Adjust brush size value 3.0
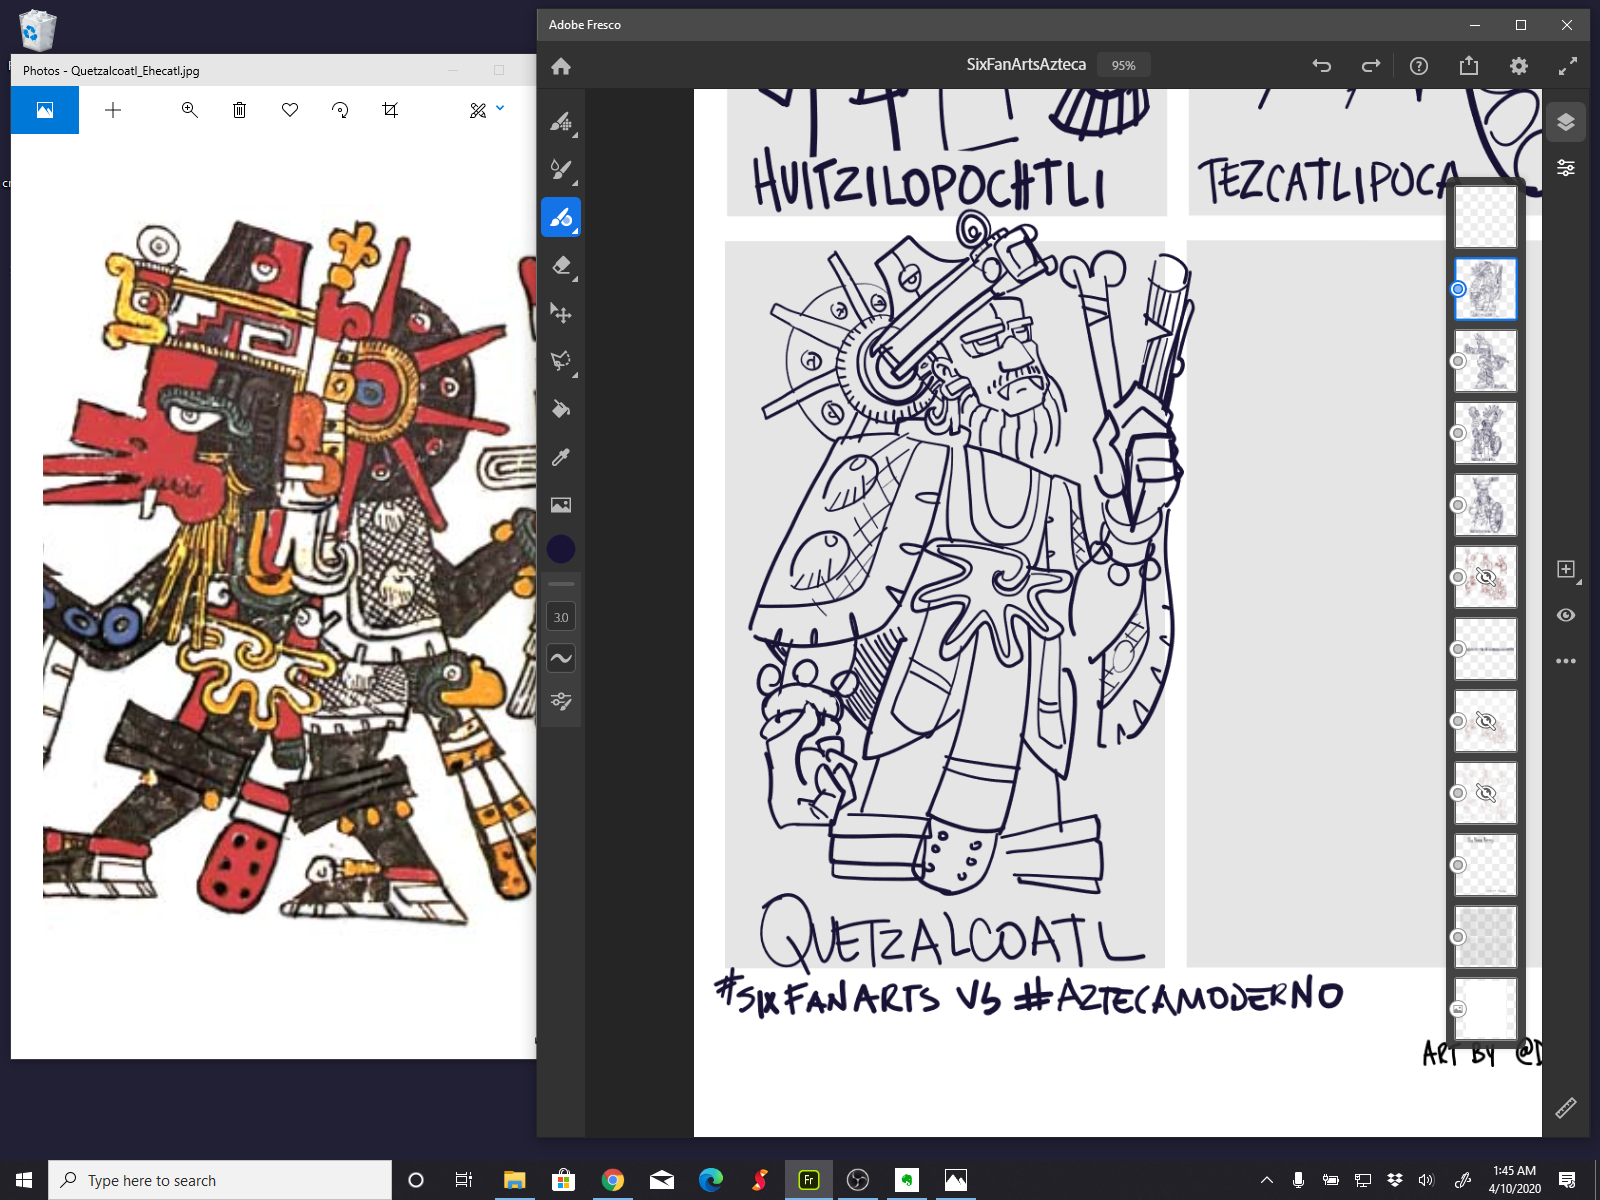1600x1200 pixels. pyautogui.click(x=561, y=617)
